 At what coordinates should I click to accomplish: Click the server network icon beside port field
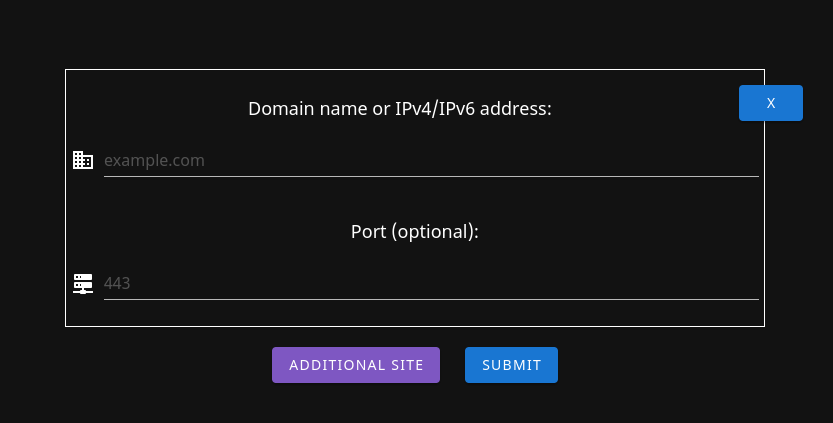[83, 284]
